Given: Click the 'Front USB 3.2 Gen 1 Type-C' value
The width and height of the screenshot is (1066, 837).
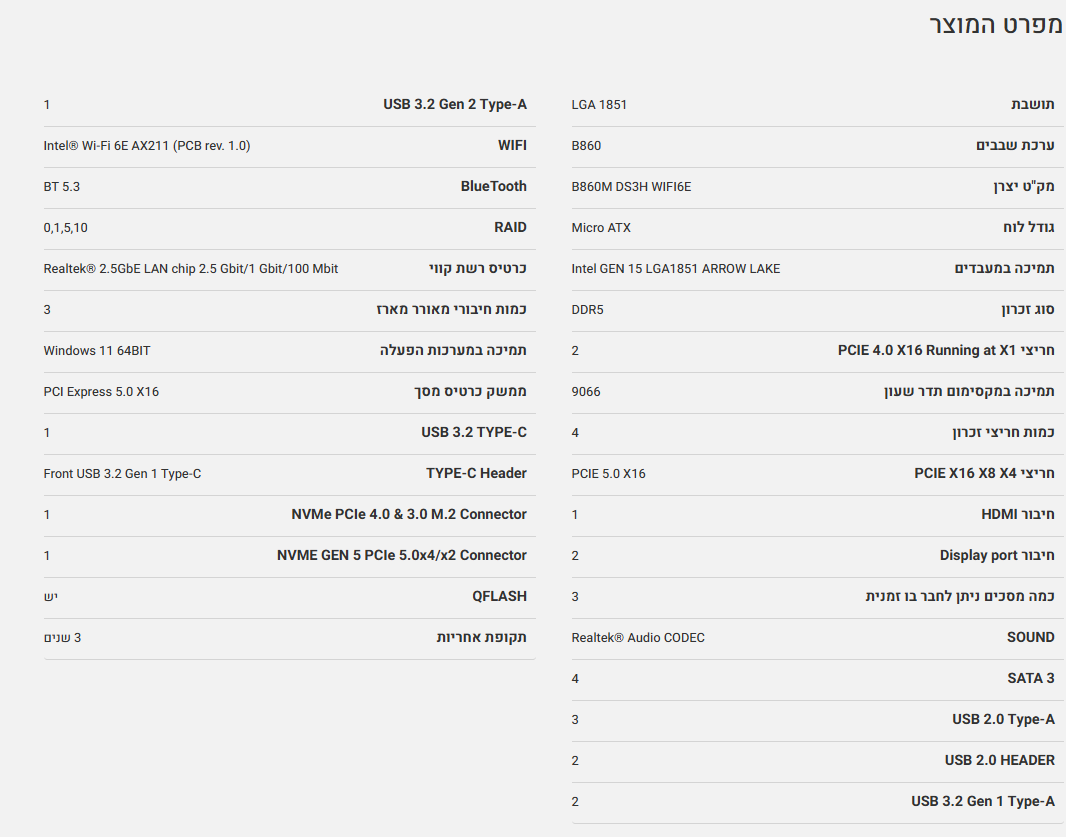Looking at the screenshot, I should click(x=122, y=474).
